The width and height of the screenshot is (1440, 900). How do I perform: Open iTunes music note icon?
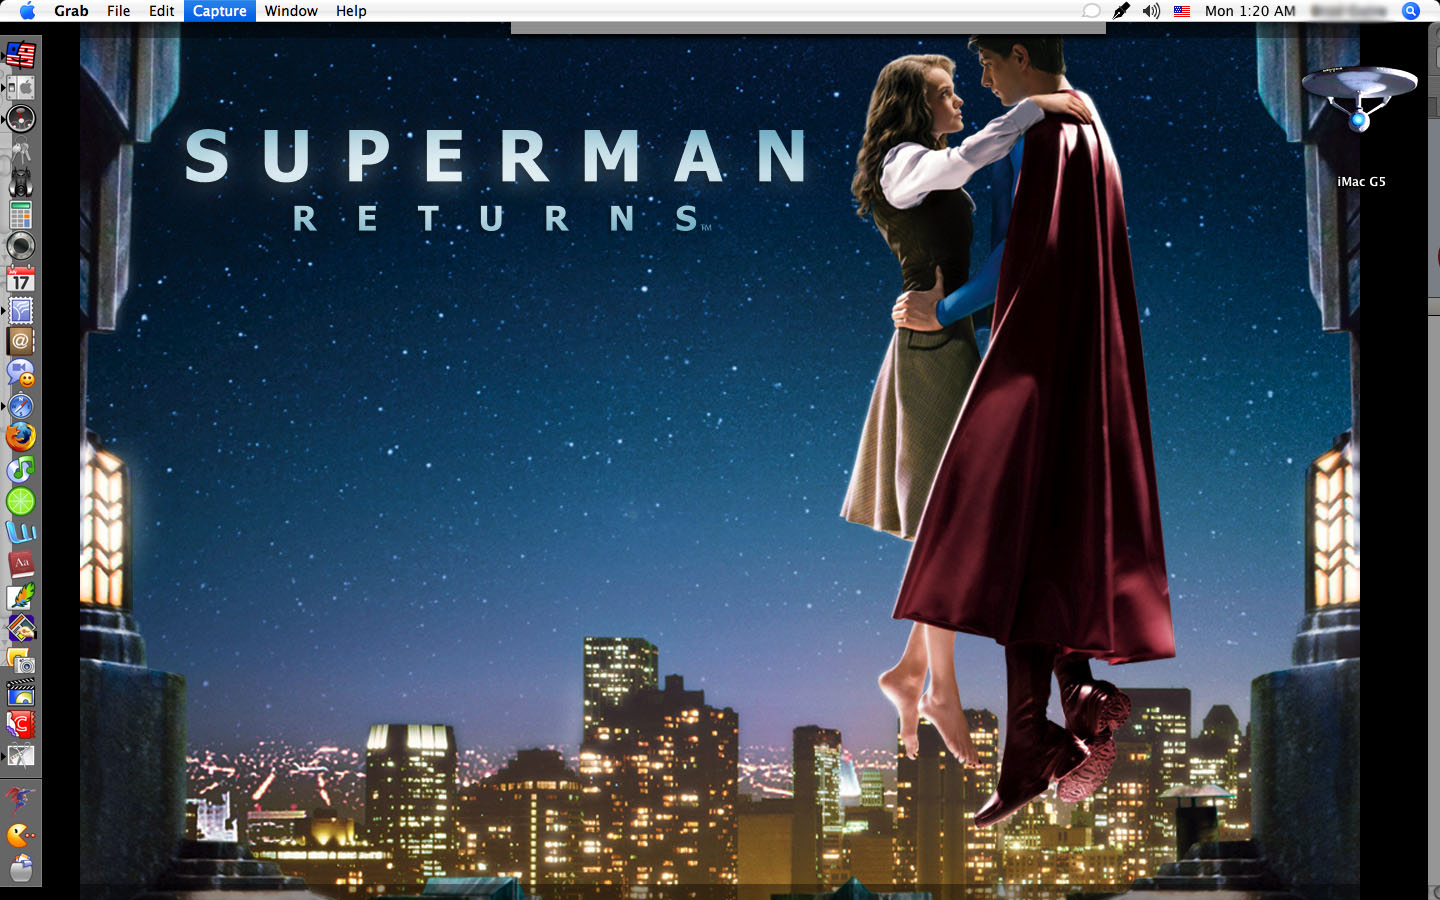coord(21,469)
